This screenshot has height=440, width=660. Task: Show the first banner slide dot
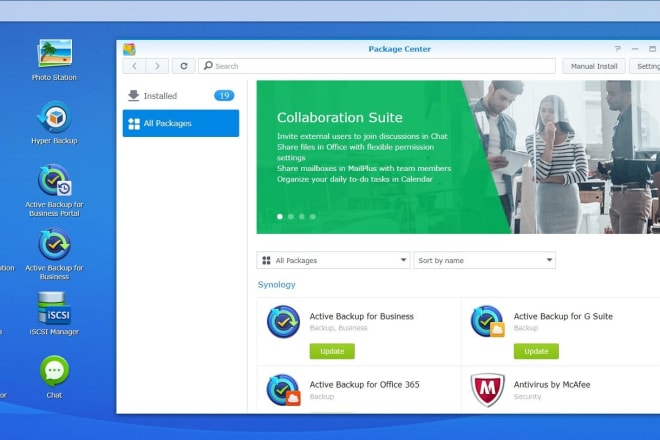pos(280,216)
